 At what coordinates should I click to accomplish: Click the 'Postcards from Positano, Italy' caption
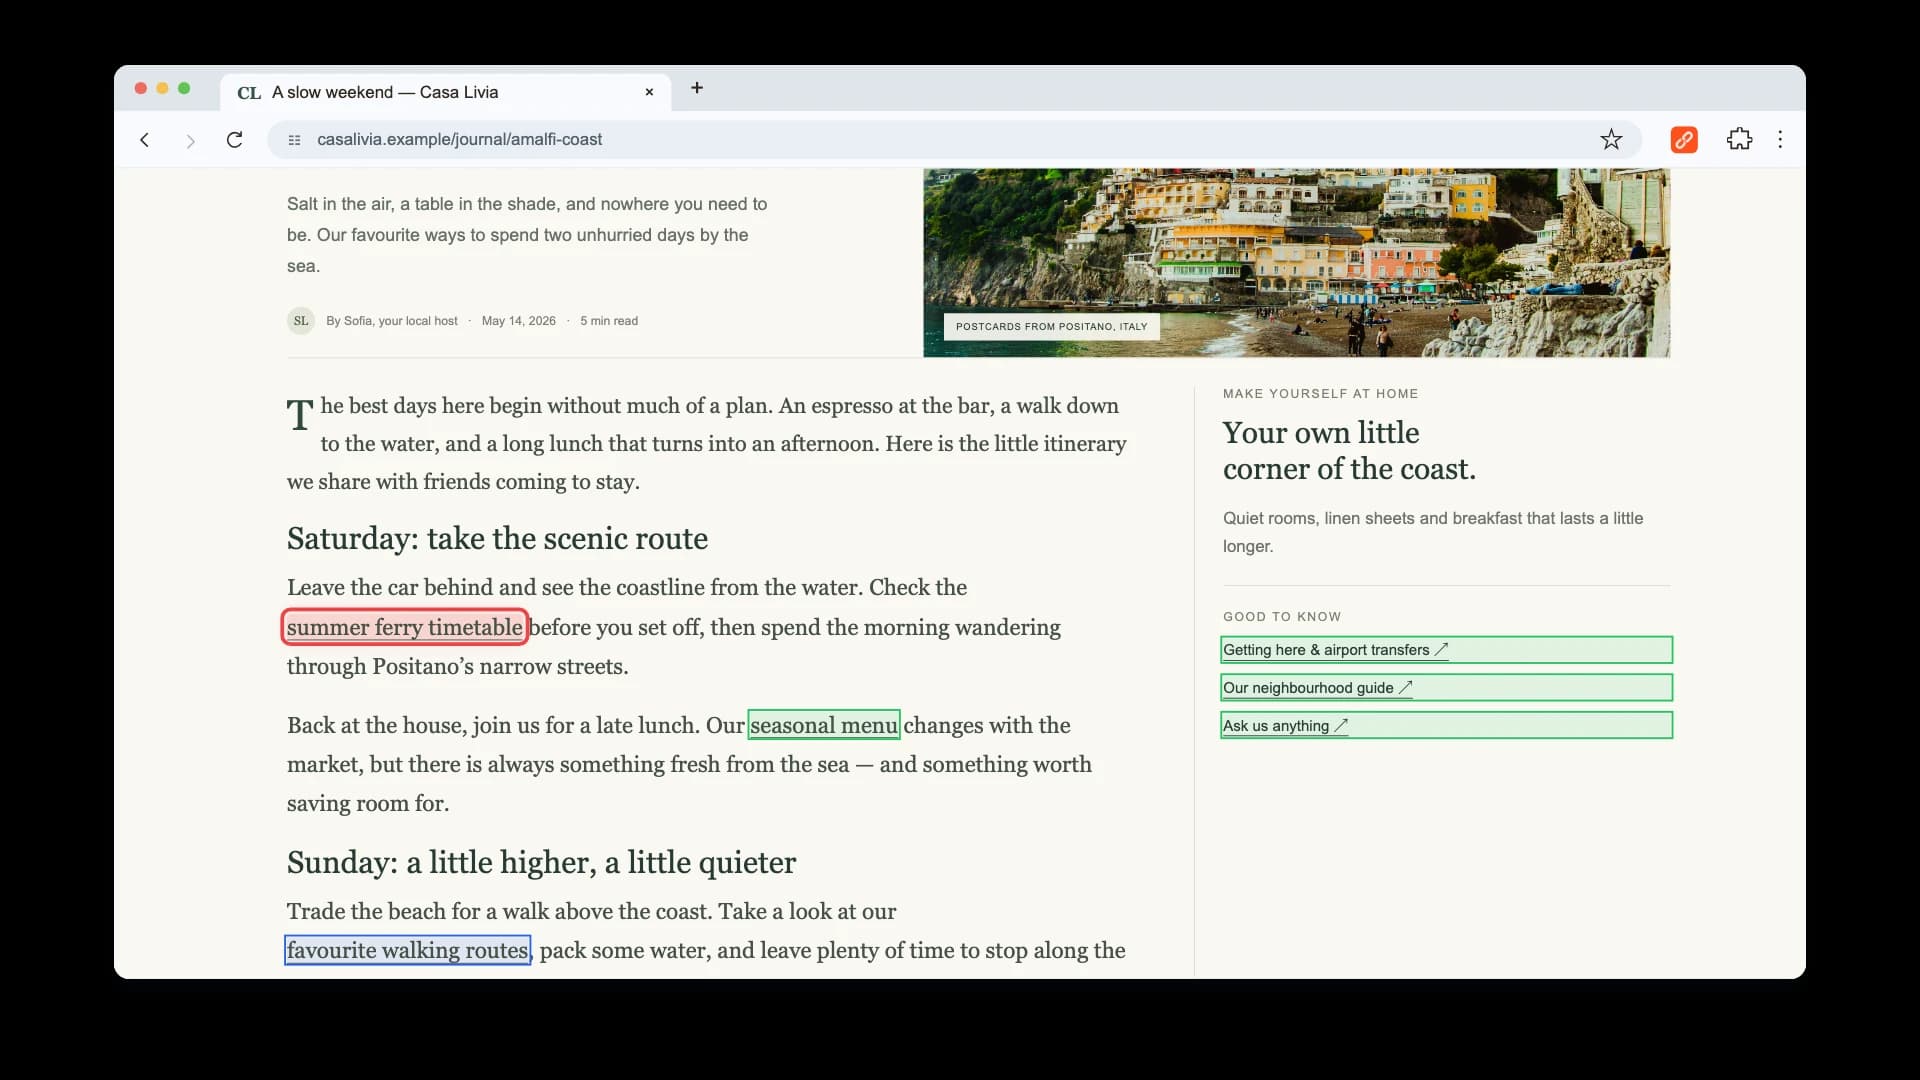pyautogui.click(x=1051, y=327)
